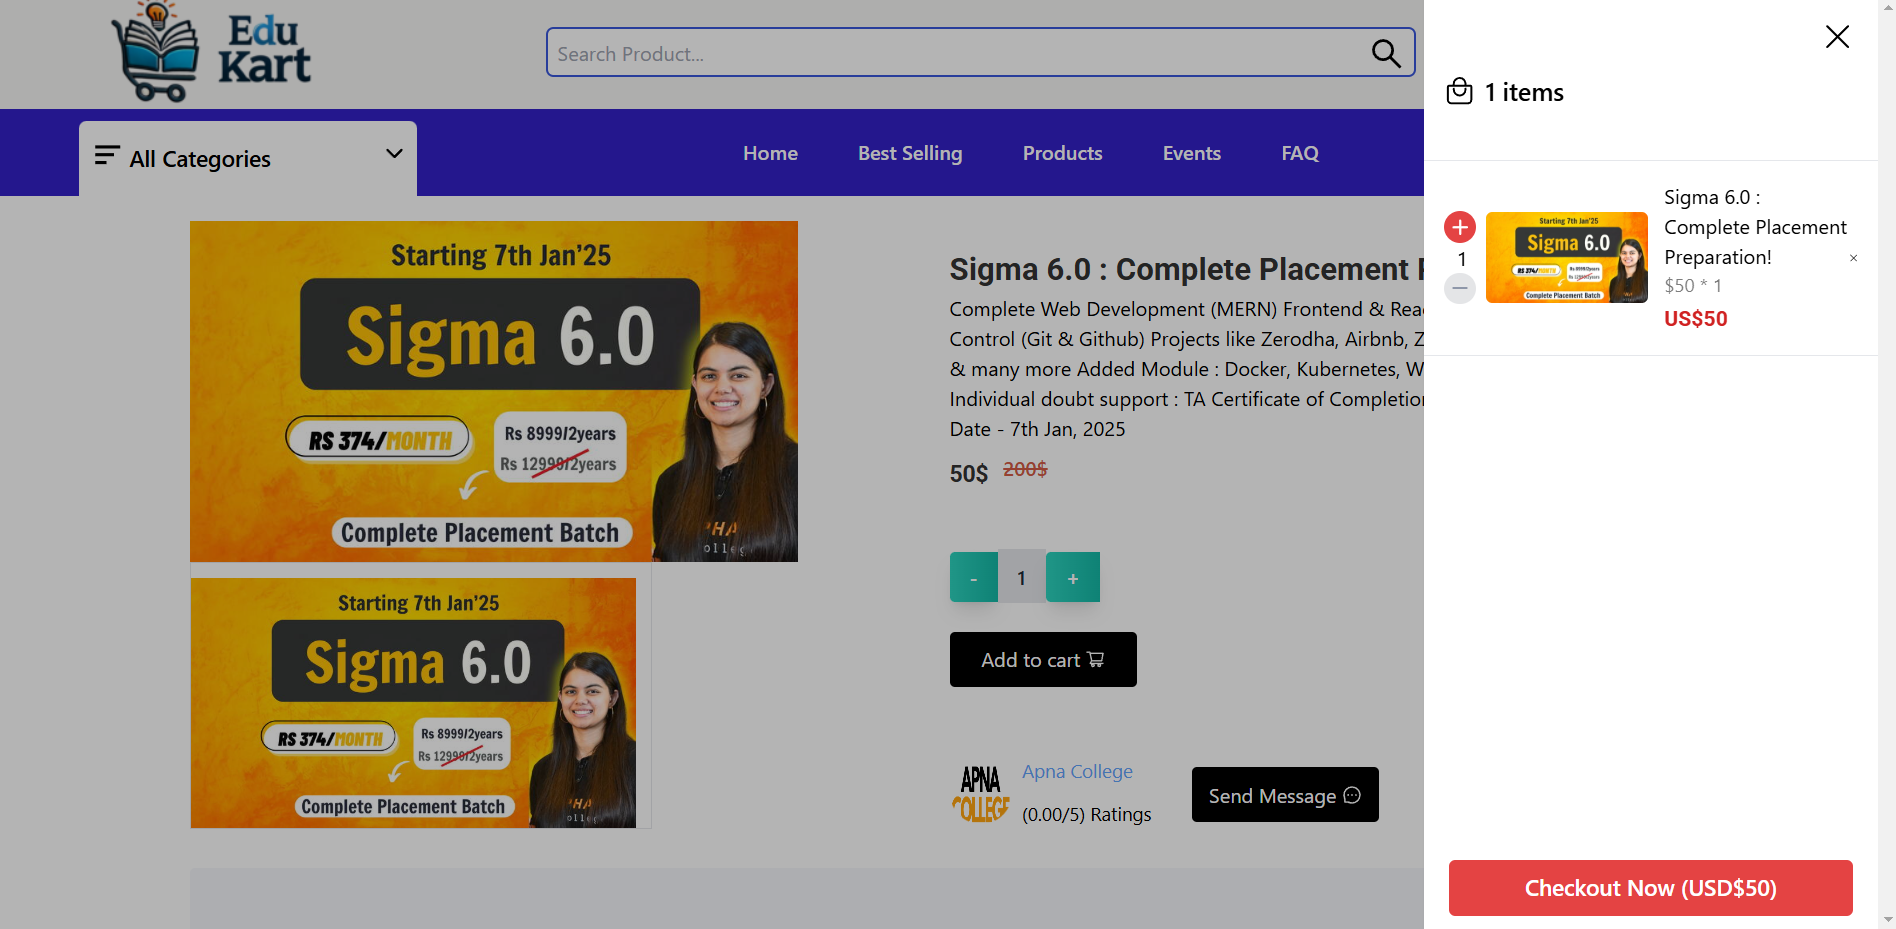Focus the Search Product input field
1896x929 pixels.
pyautogui.click(x=980, y=53)
